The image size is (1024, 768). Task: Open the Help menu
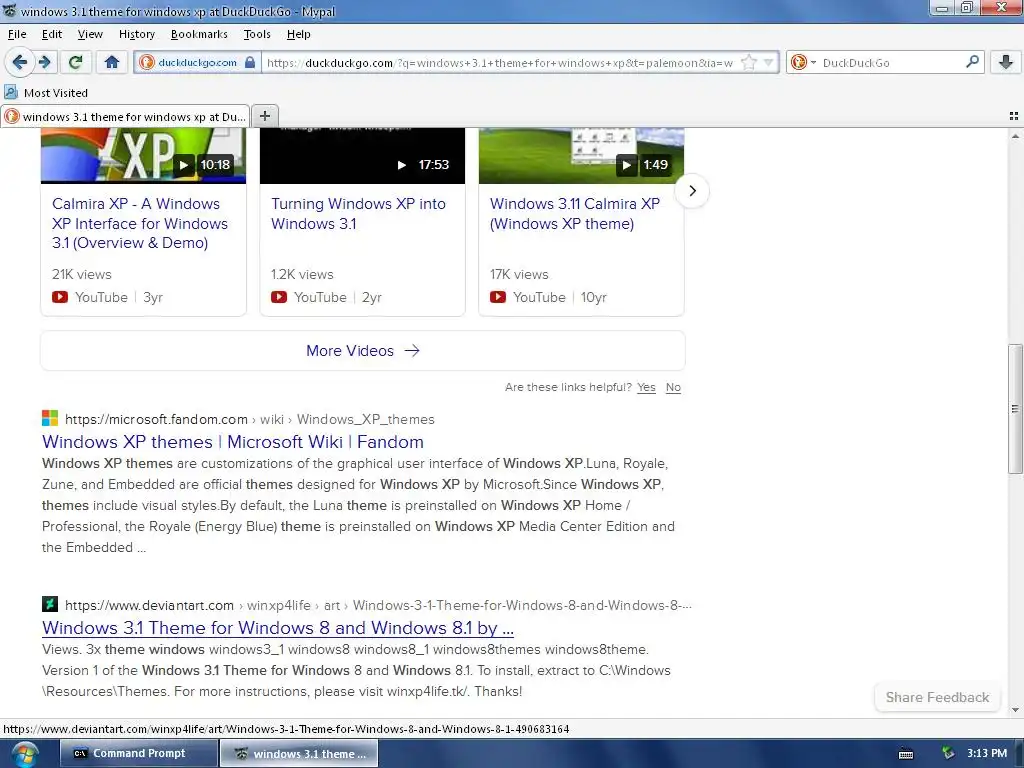coord(298,34)
